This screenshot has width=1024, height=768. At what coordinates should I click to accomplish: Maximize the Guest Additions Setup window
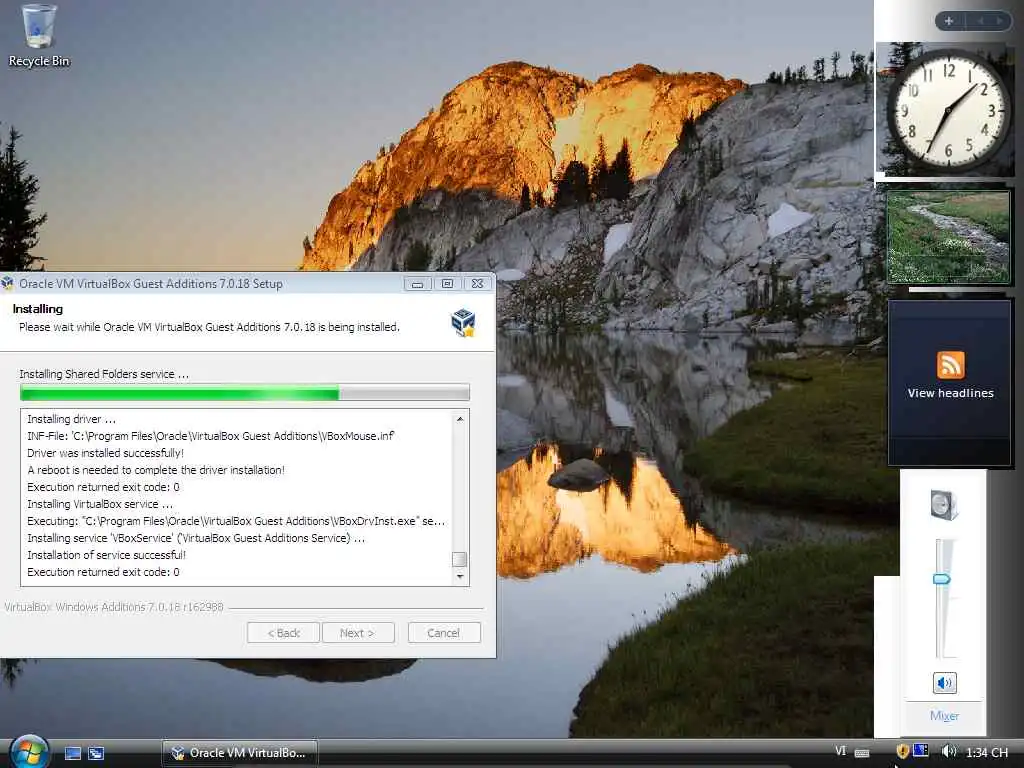[447, 284]
